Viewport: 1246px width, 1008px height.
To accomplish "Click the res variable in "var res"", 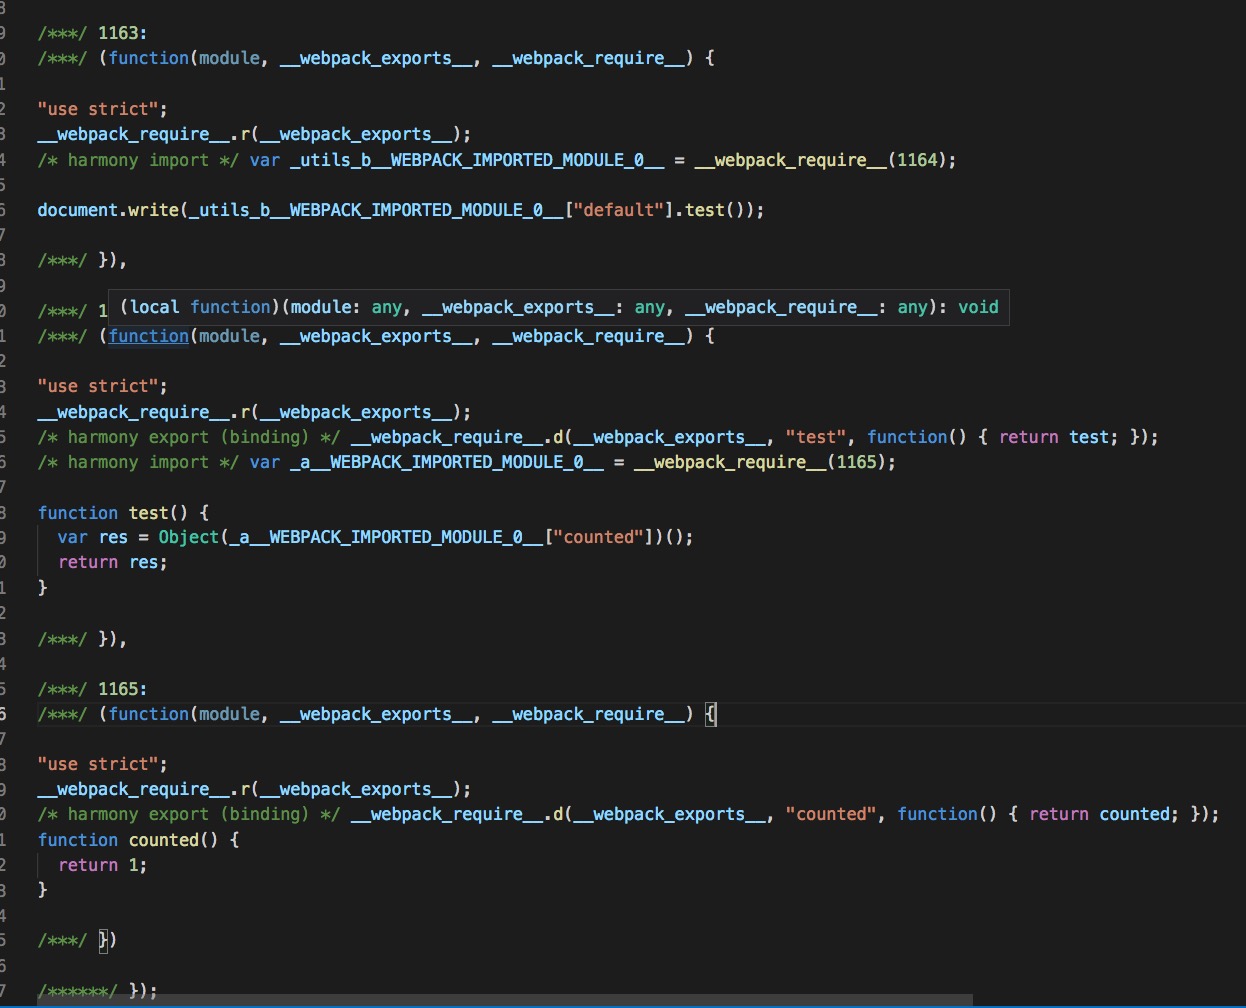I will pyautogui.click(x=113, y=537).
